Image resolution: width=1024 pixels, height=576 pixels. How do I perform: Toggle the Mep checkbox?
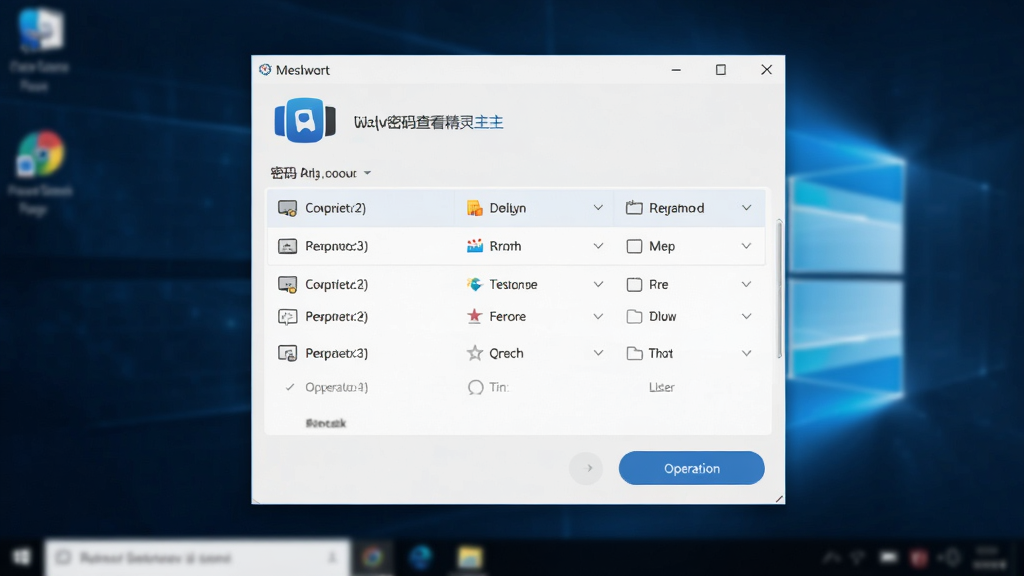(634, 246)
